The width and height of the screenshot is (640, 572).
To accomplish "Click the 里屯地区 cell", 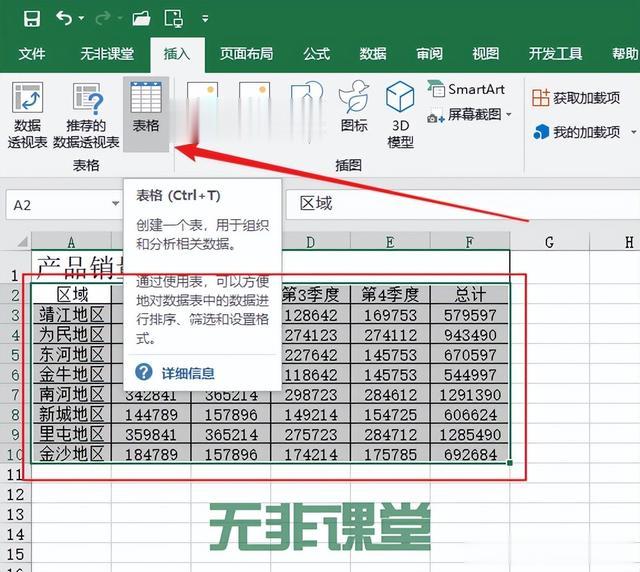I will (x=71, y=434).
